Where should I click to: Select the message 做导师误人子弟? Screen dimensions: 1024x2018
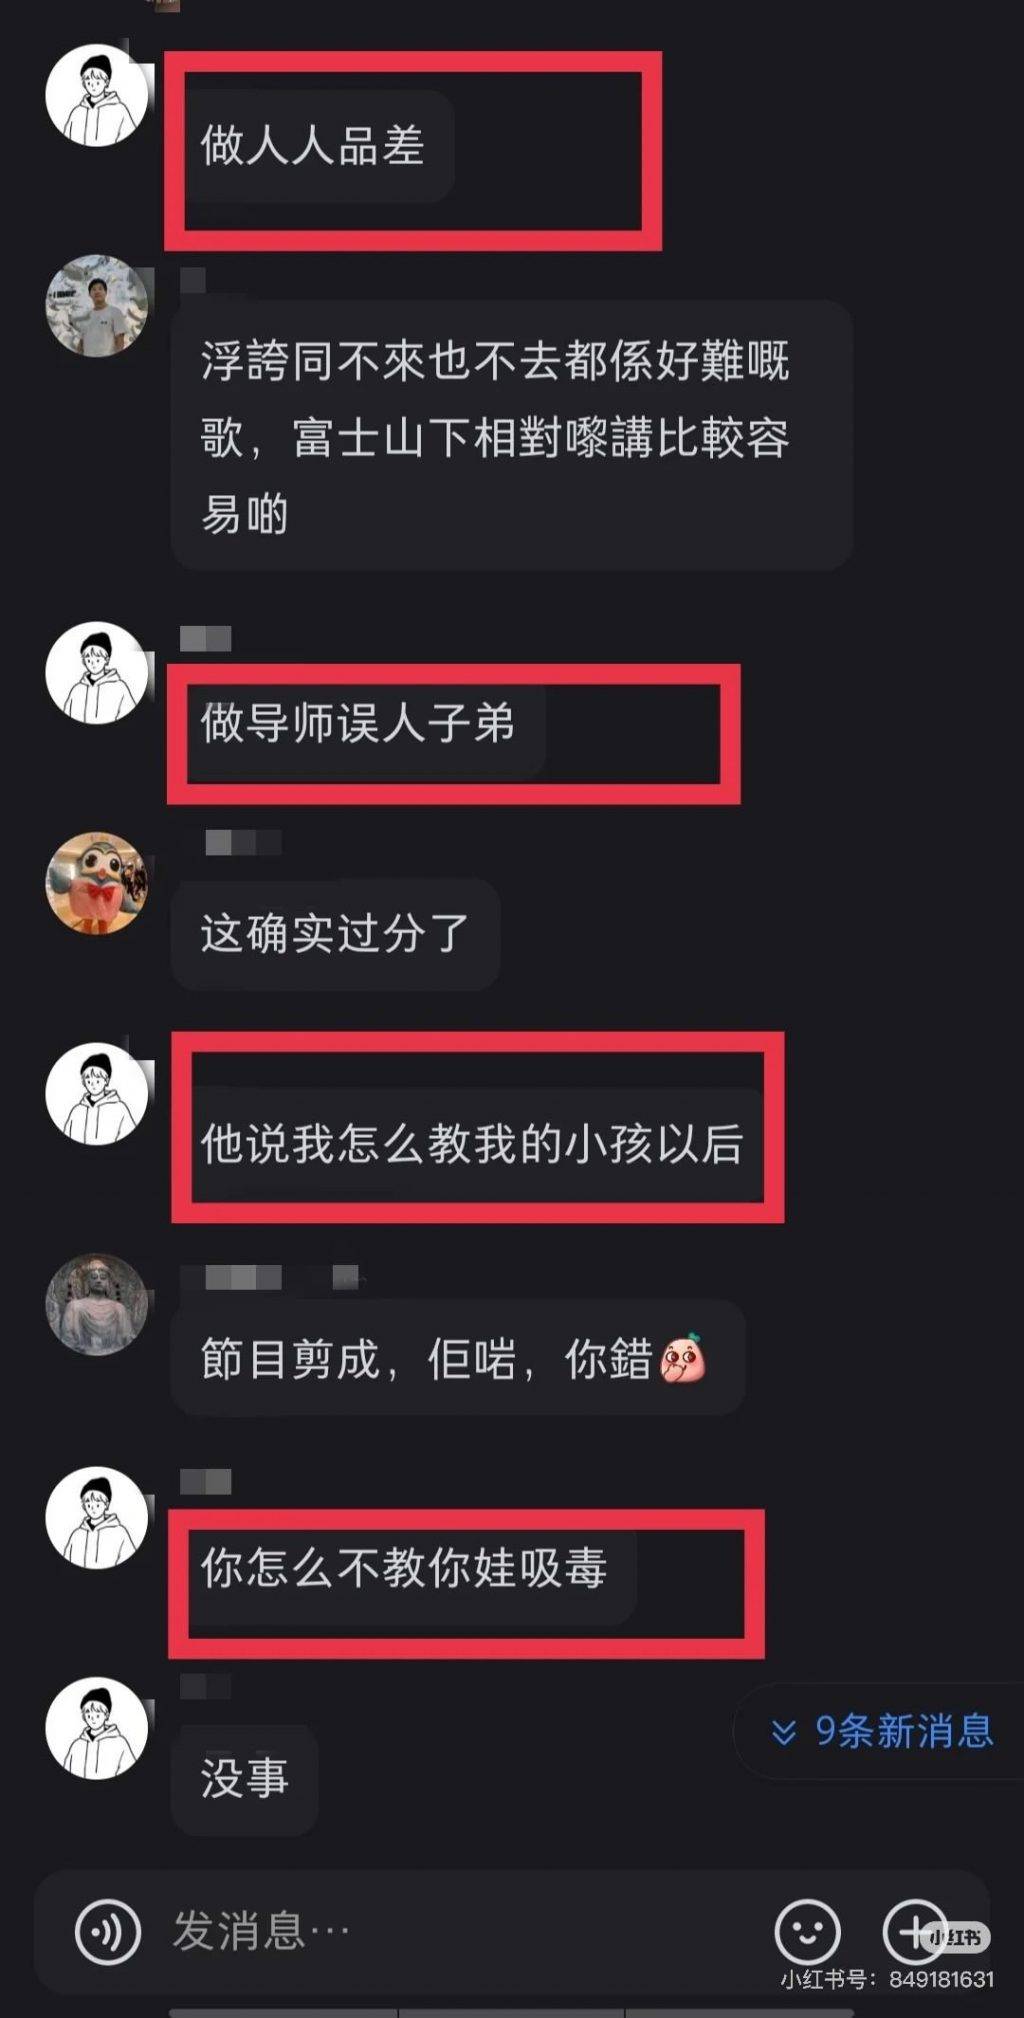click(x=358, y=723)
